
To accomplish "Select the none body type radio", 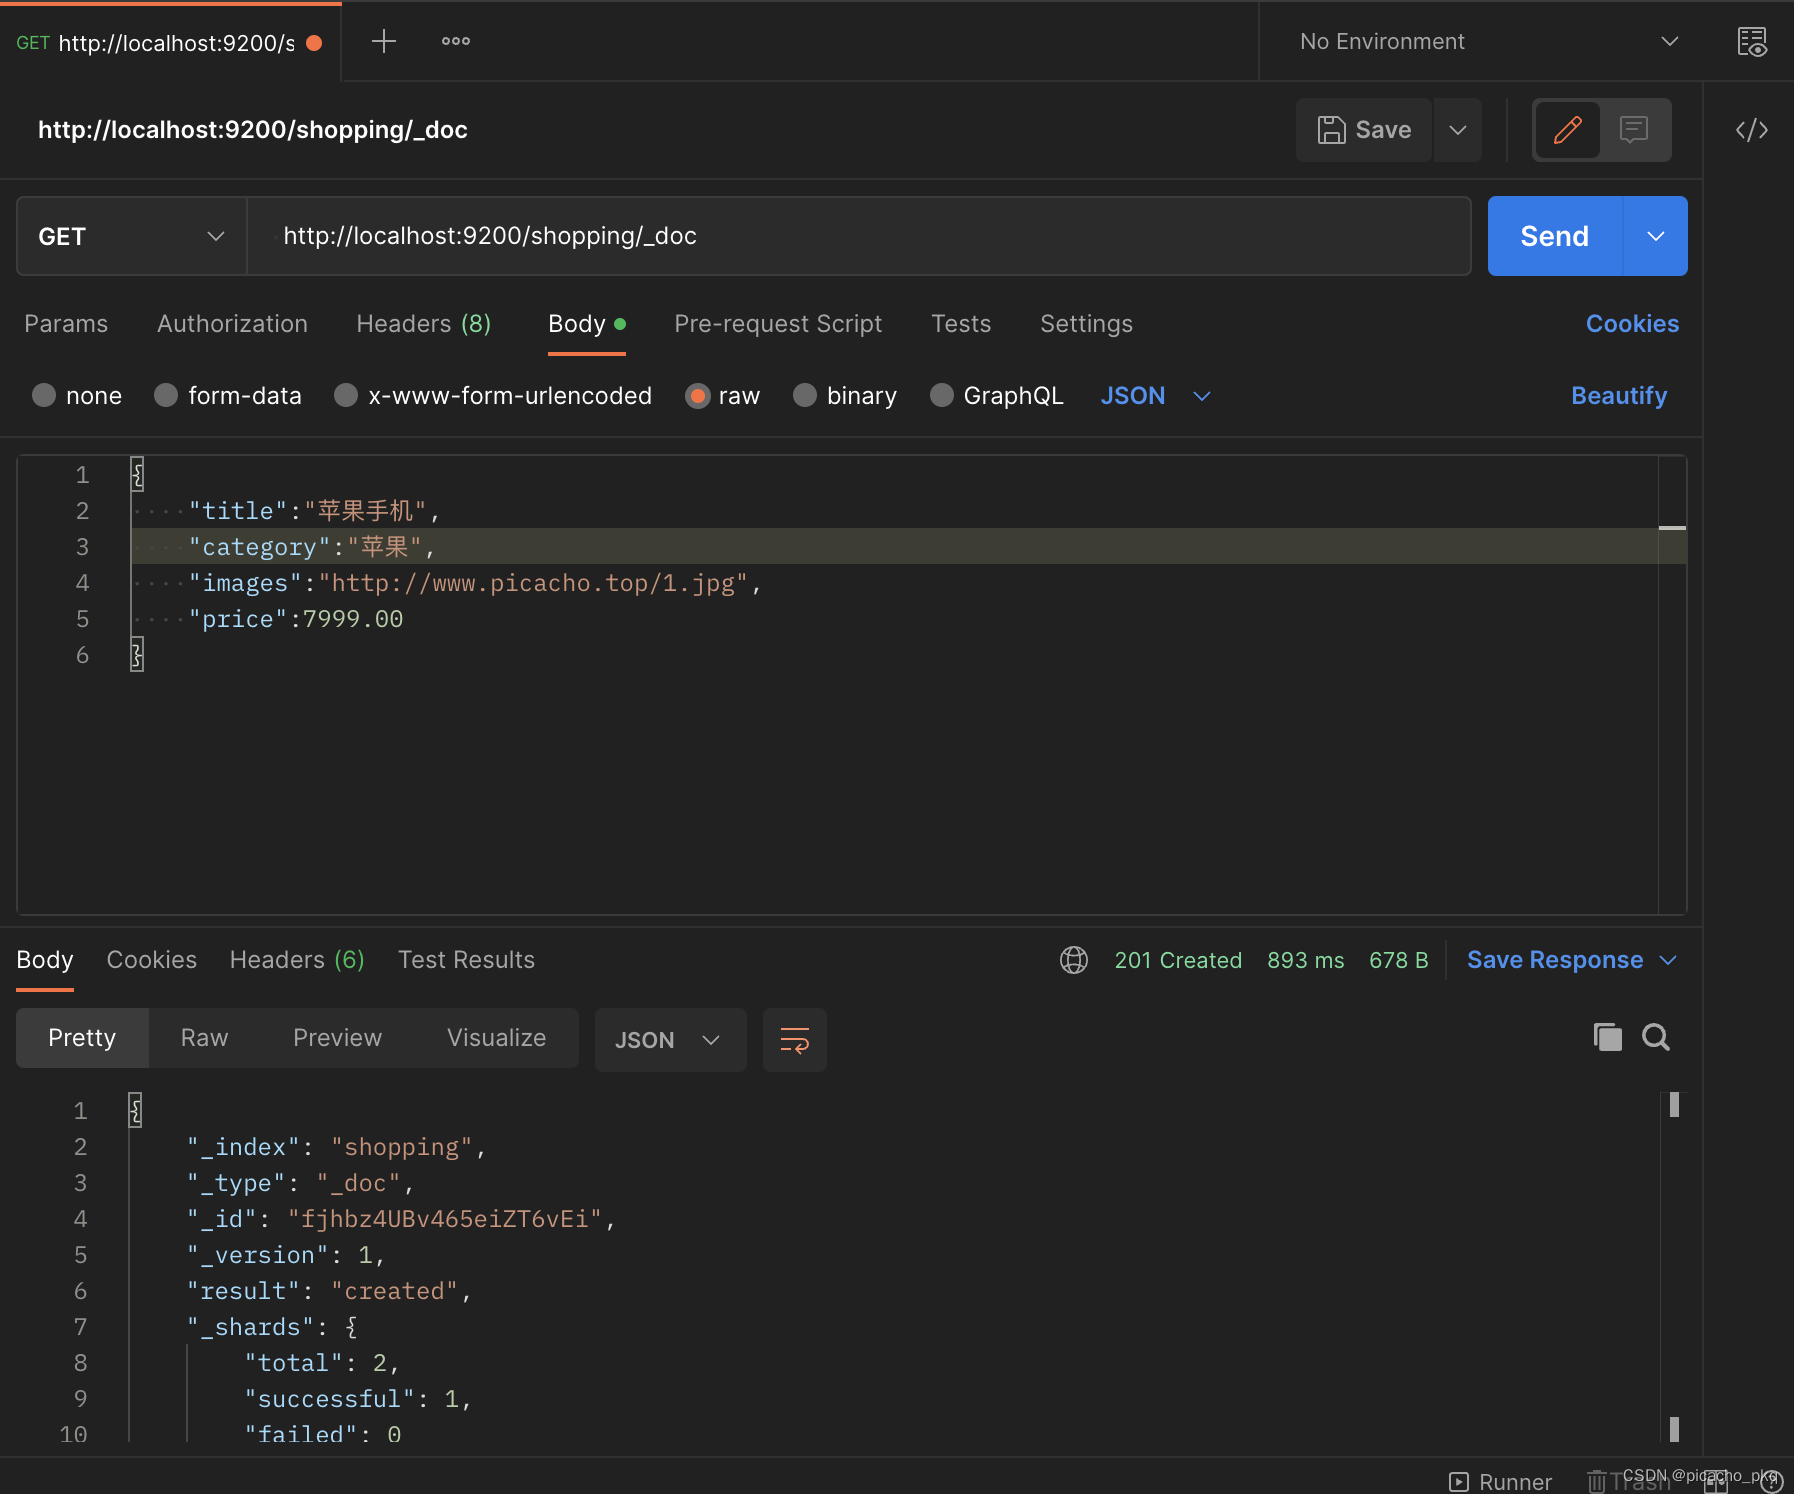I will pos(44,396).
